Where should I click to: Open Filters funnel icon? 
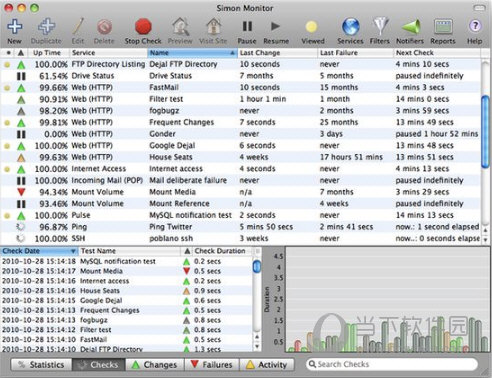pos(380,27)
